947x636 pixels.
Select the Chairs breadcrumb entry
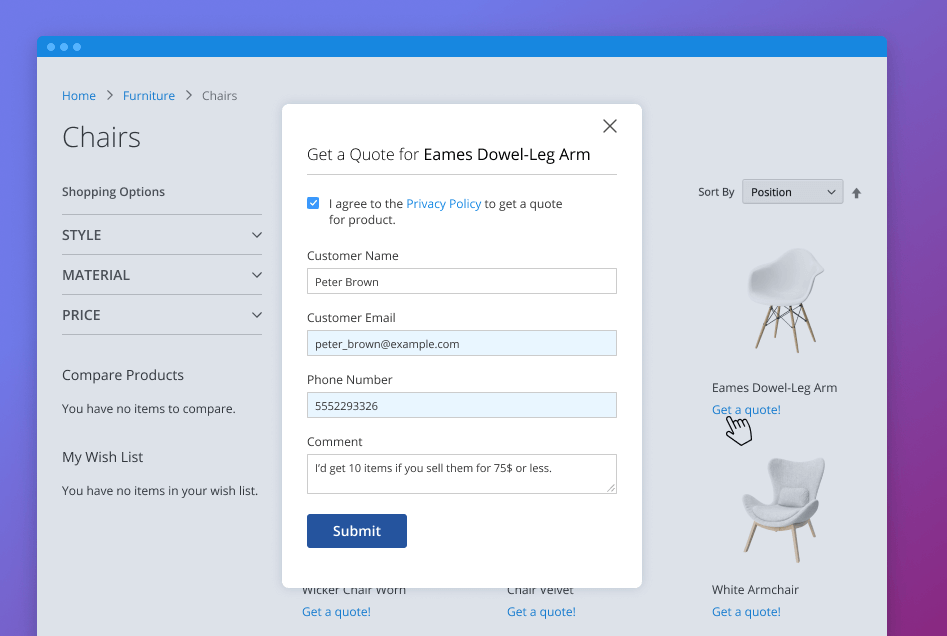(219, 95)
